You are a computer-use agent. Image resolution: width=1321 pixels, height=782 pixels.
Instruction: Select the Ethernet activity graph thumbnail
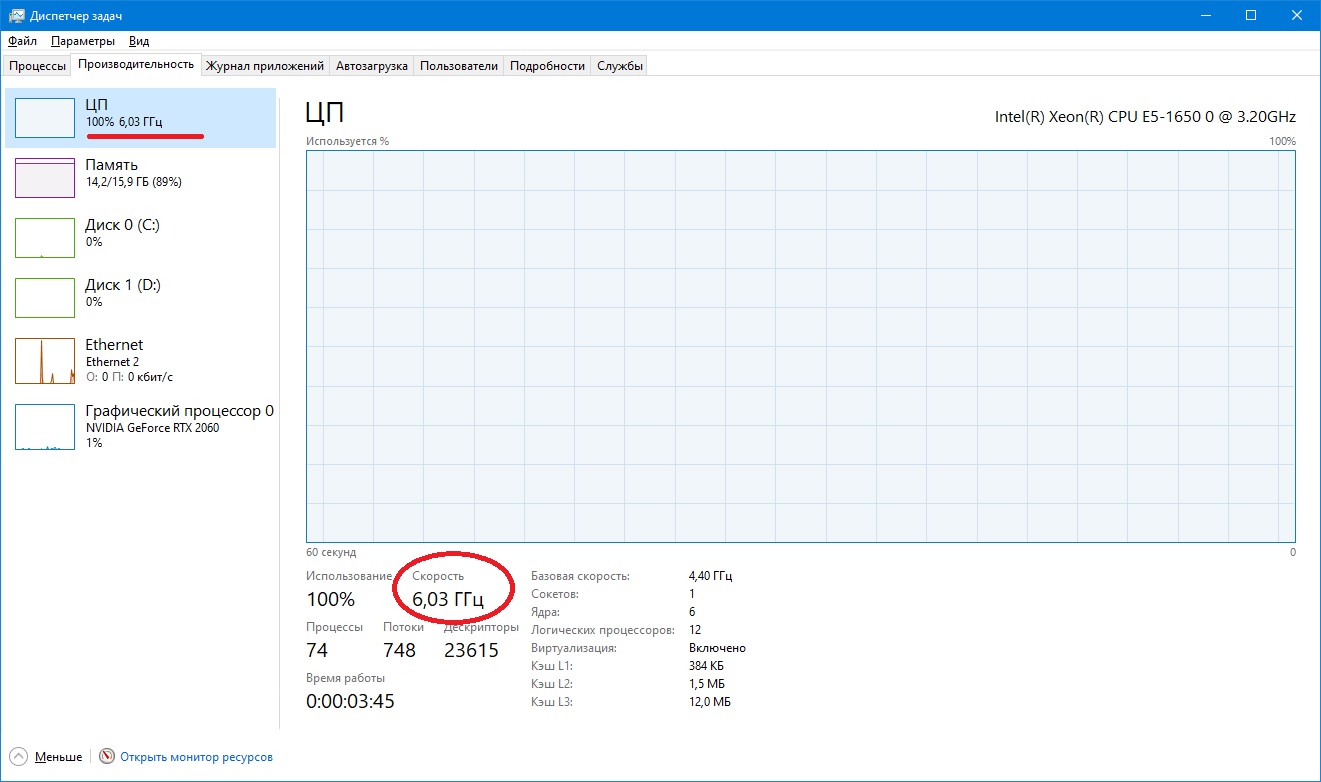pyautogui.click(x=45, y=361)
